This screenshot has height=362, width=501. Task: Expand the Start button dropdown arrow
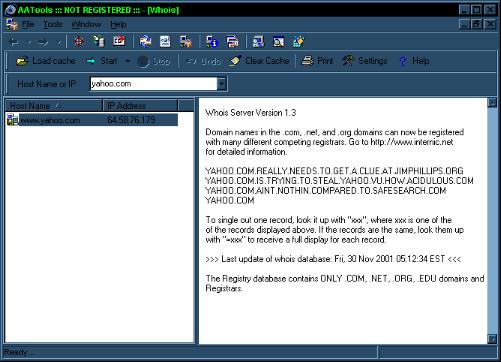pos(128,61)
